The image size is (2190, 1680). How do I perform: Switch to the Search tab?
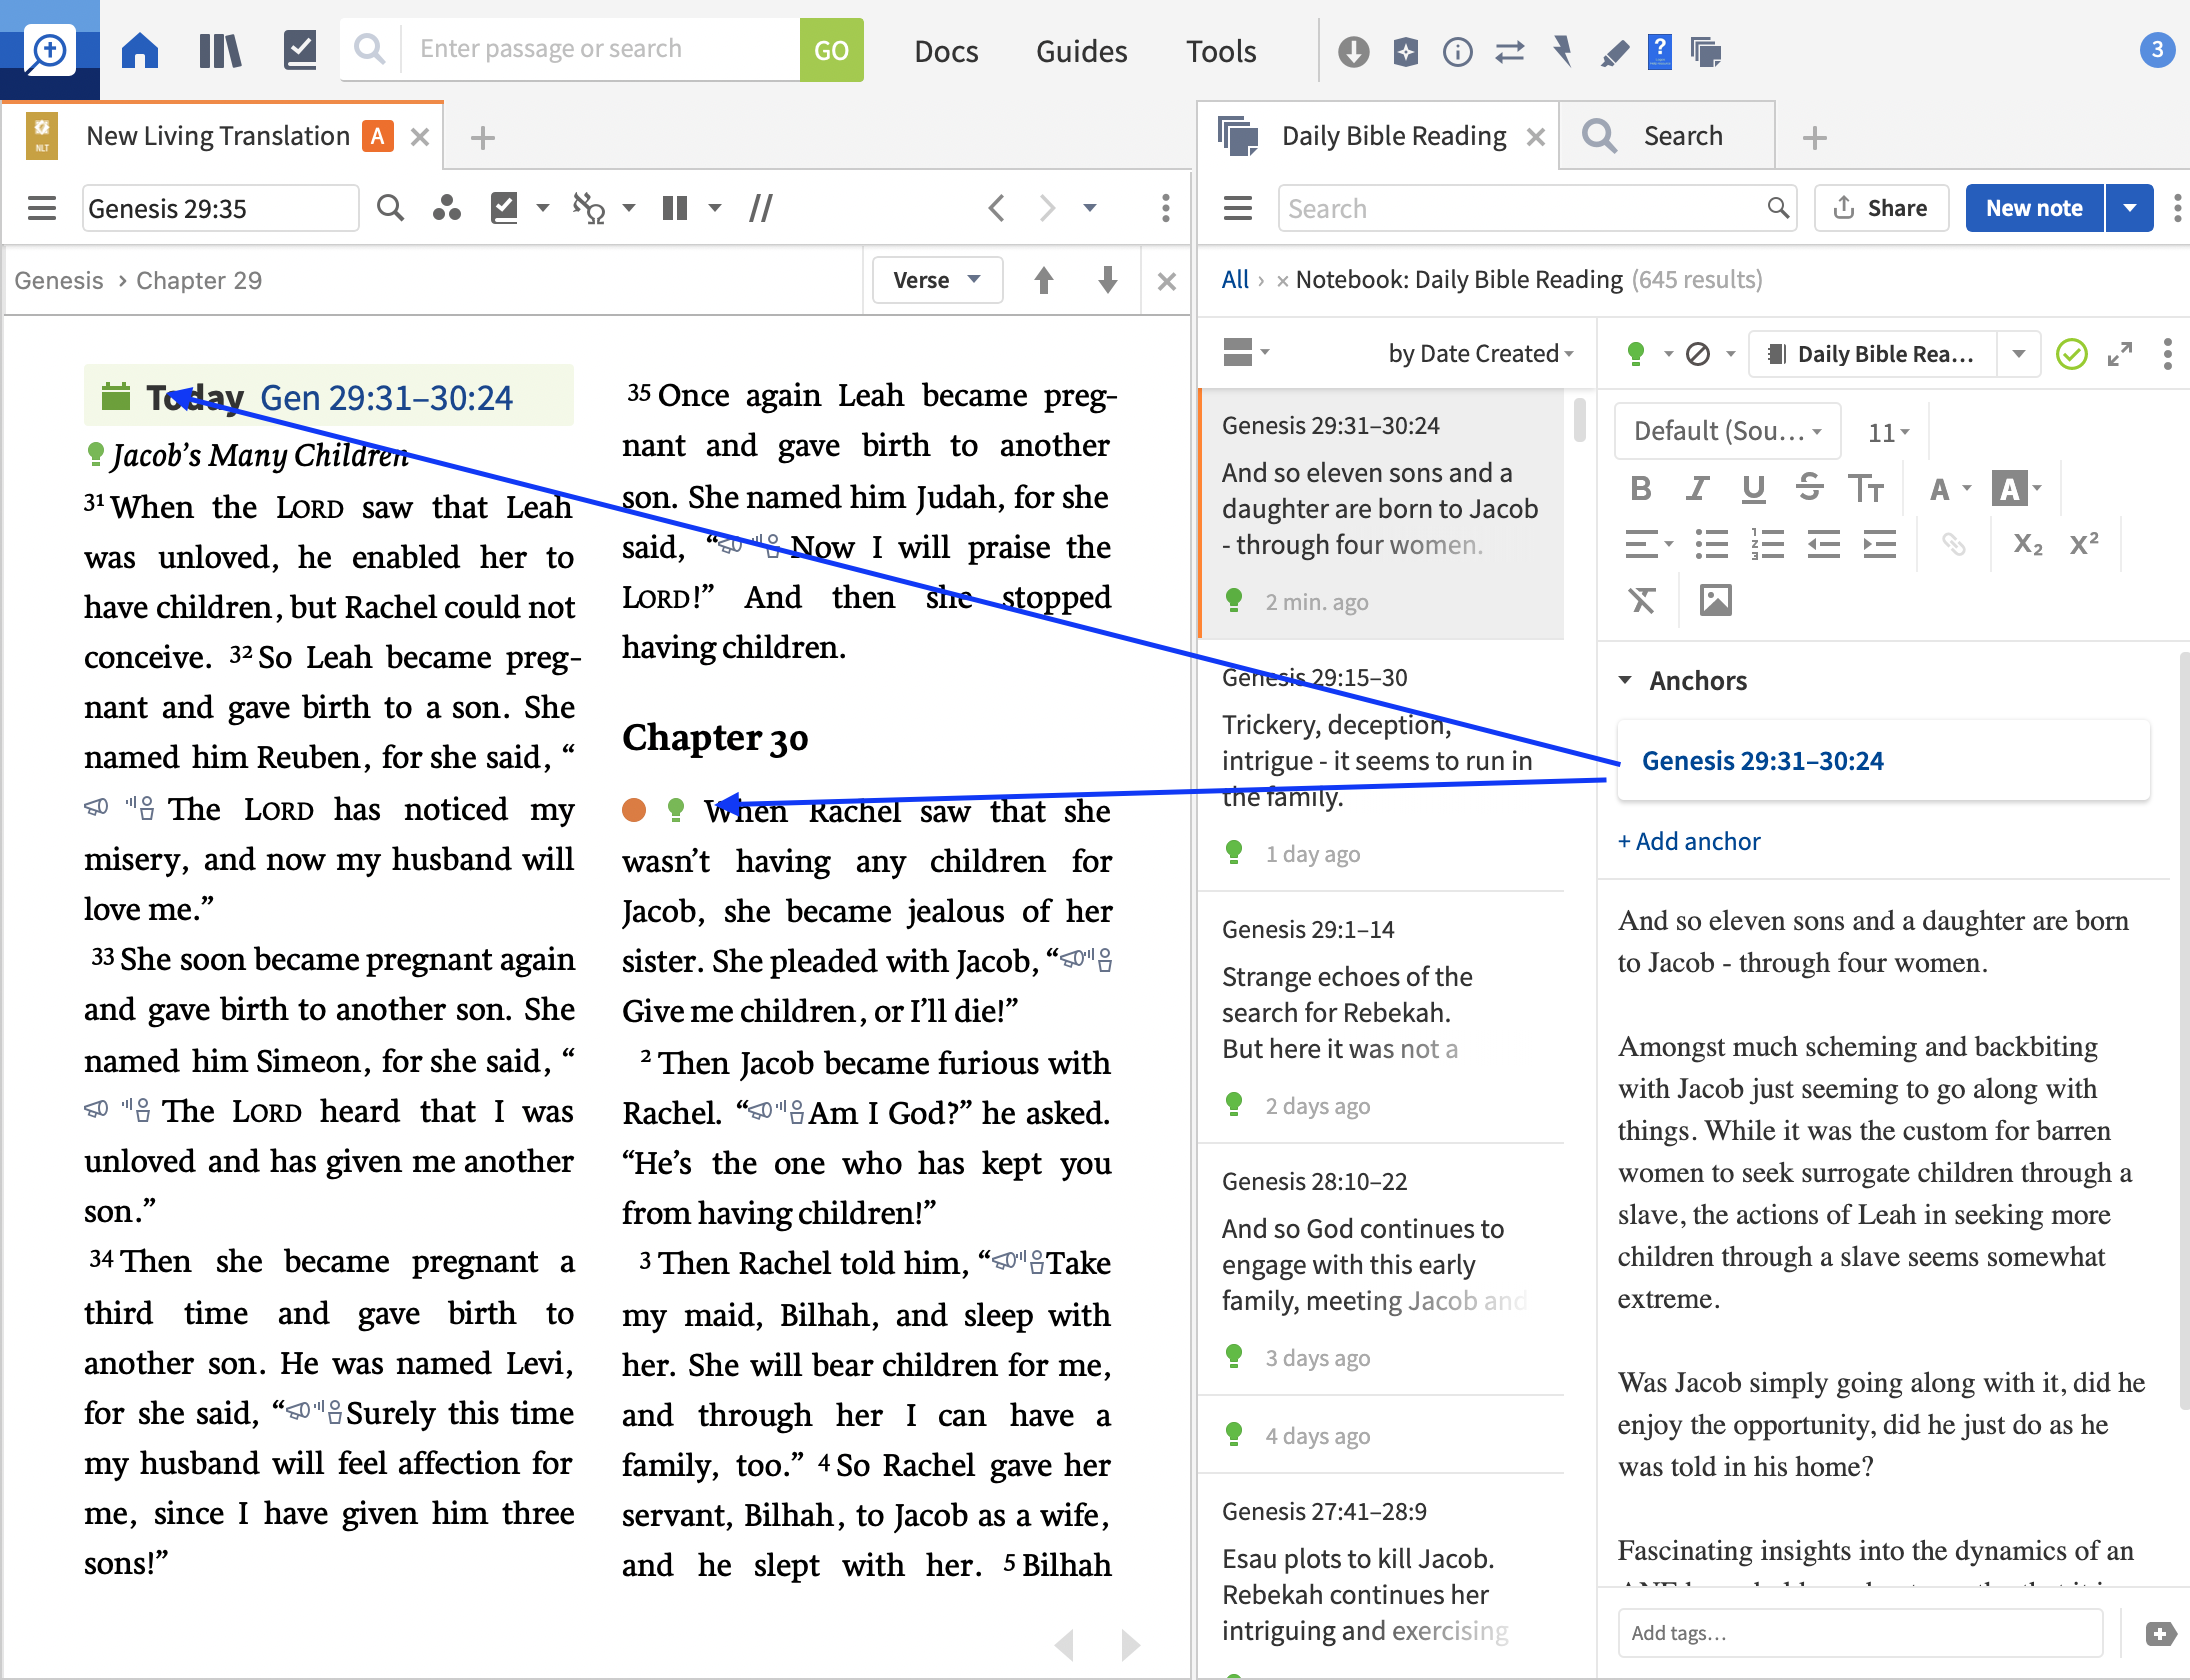1683,136
